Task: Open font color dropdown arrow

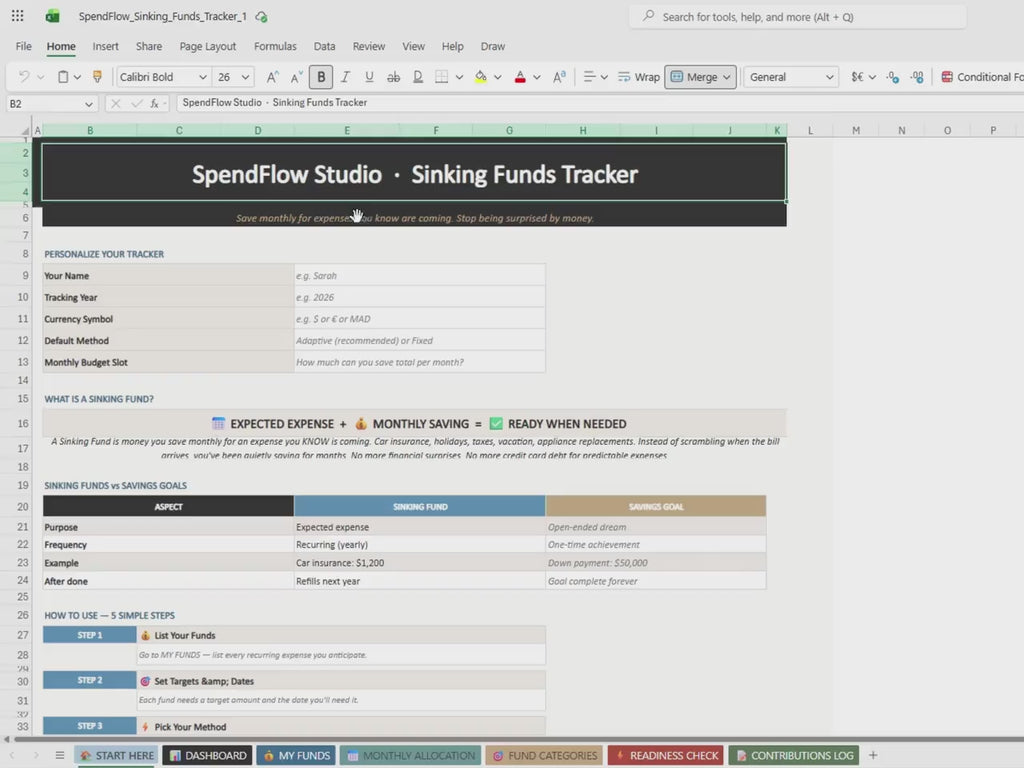Action: click(x=536, y=77)
